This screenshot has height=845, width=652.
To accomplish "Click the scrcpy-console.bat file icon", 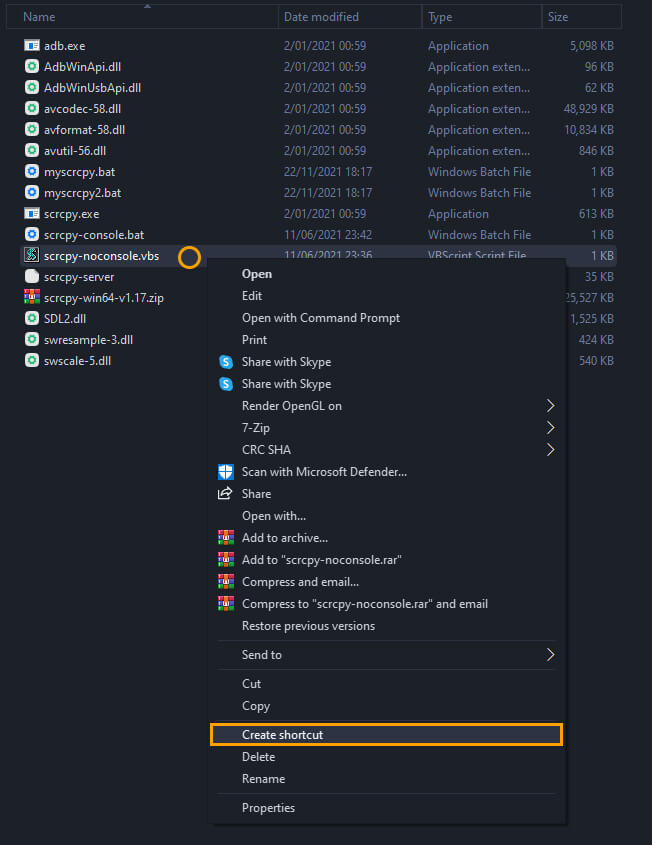I will (32, 234).
